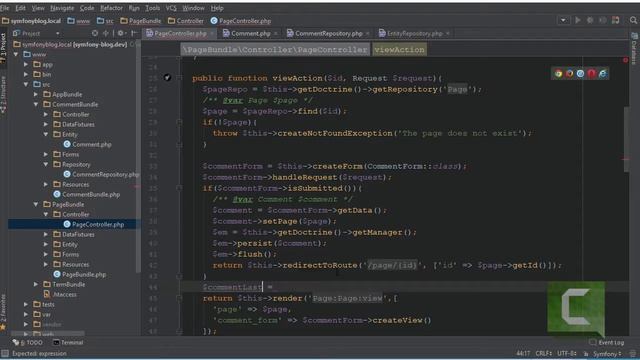Click the Debug button in the toolbar

tap(590, 20)
